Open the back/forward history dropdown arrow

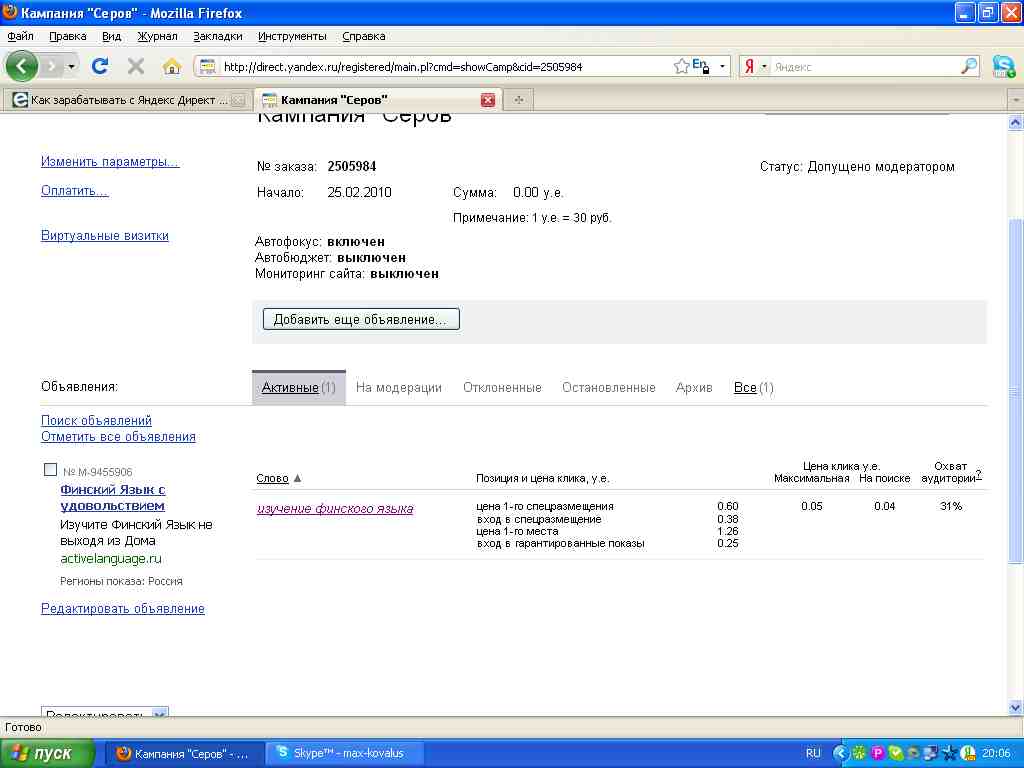(71, 67)
